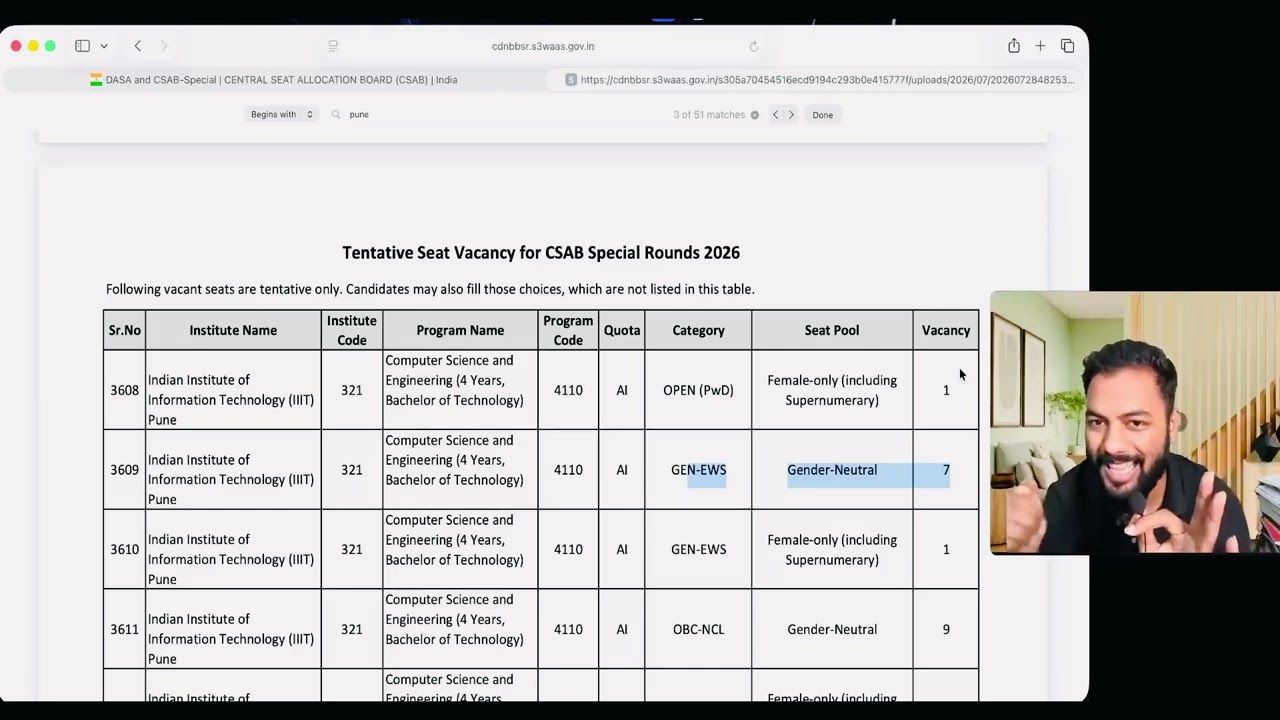Click 'Tentative Seat Vacancy' page heading

[x=541, y=253]
